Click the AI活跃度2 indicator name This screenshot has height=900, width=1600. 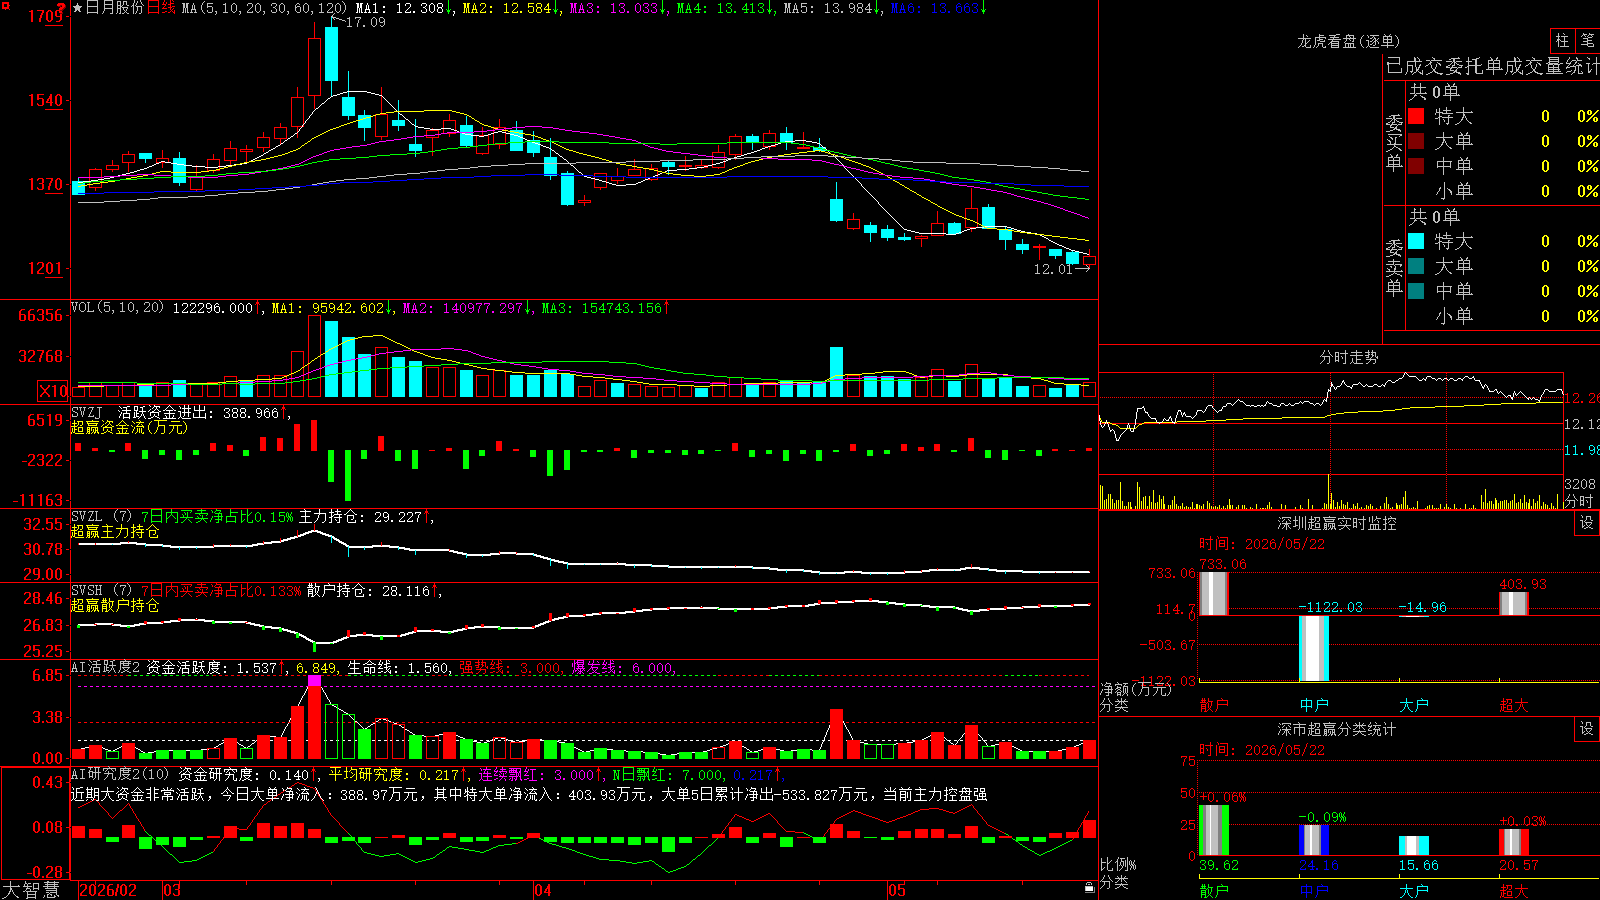pos(106,667)
